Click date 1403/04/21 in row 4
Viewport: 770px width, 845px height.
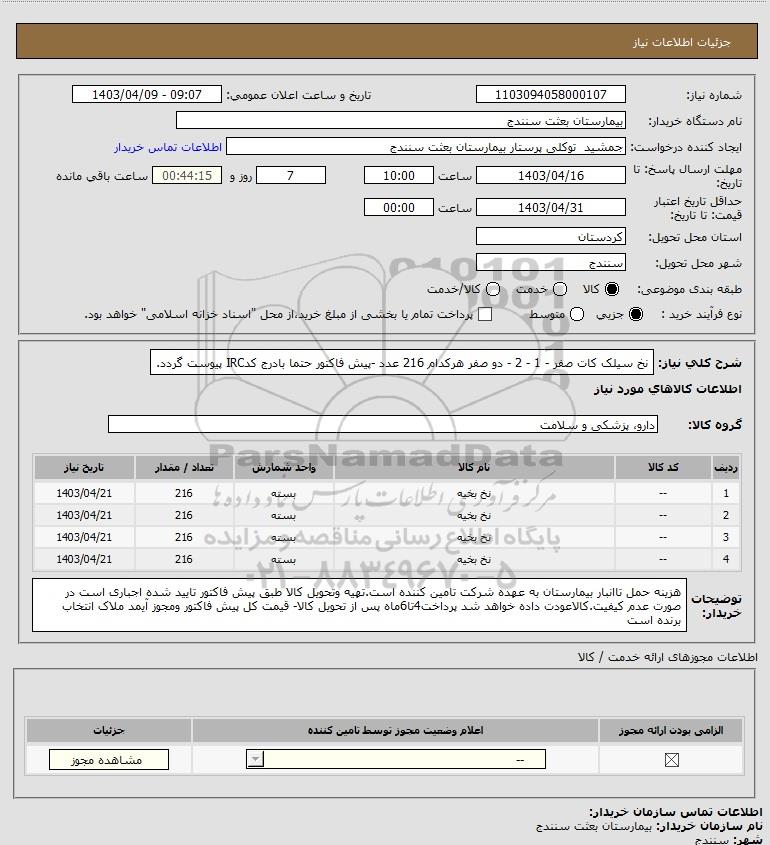pyautogui.click(x=84, y=559)
